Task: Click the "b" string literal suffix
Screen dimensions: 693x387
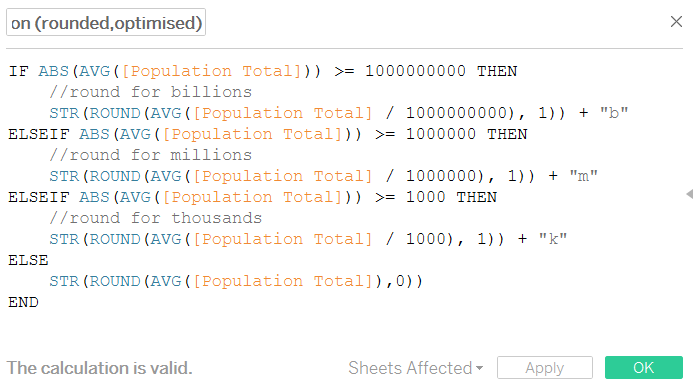Action: click(x=614, y=113)
